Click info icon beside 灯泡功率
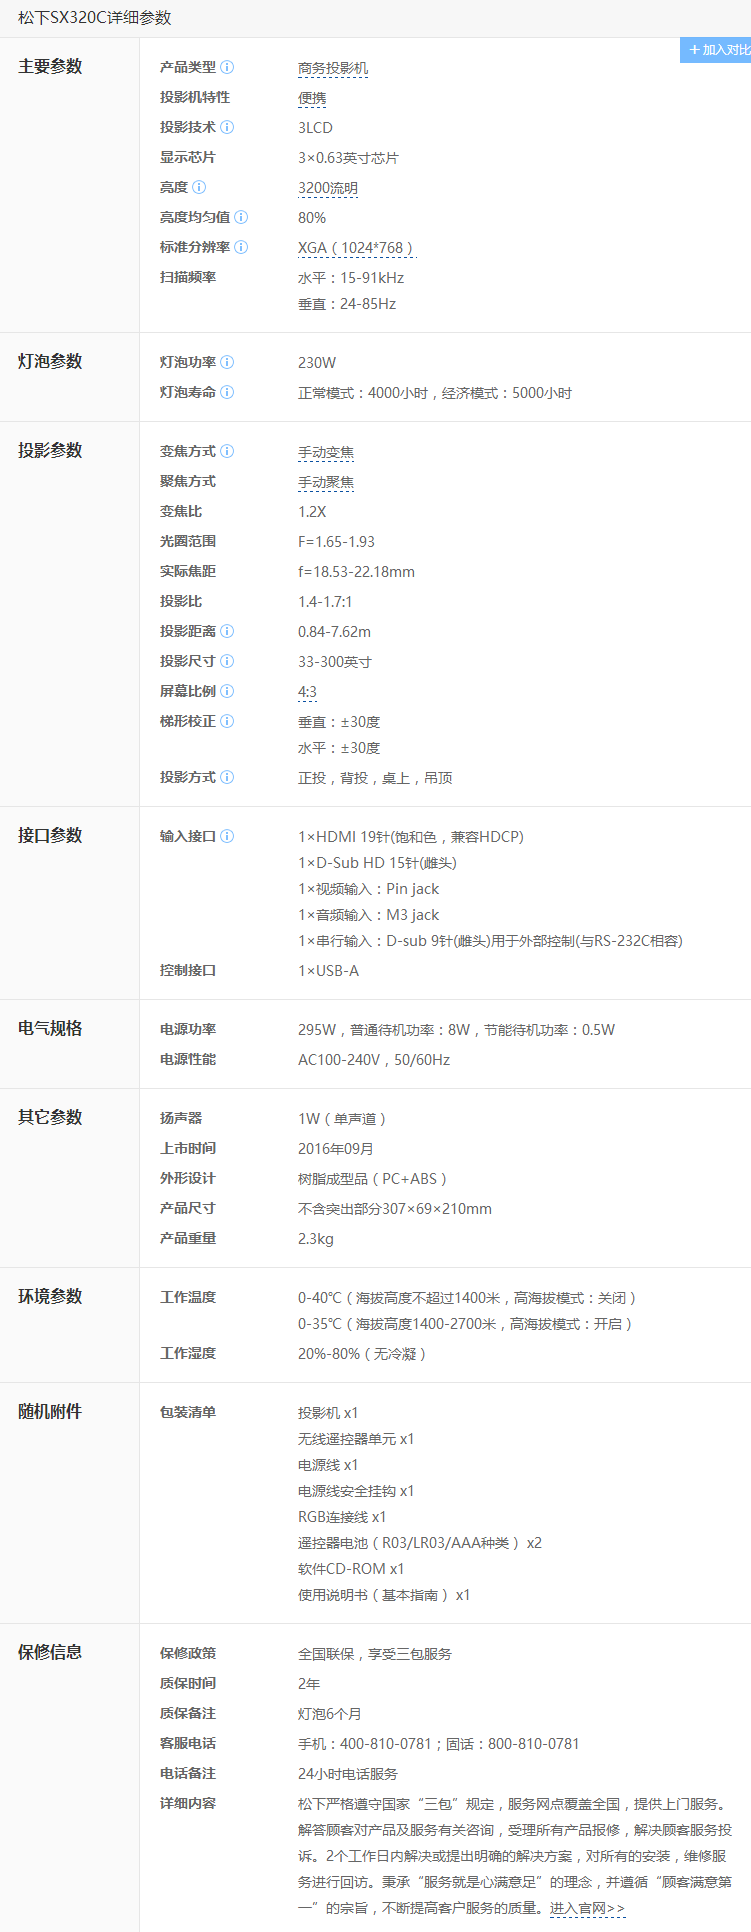Screen dimensions: 751x1932 (227, 362)
